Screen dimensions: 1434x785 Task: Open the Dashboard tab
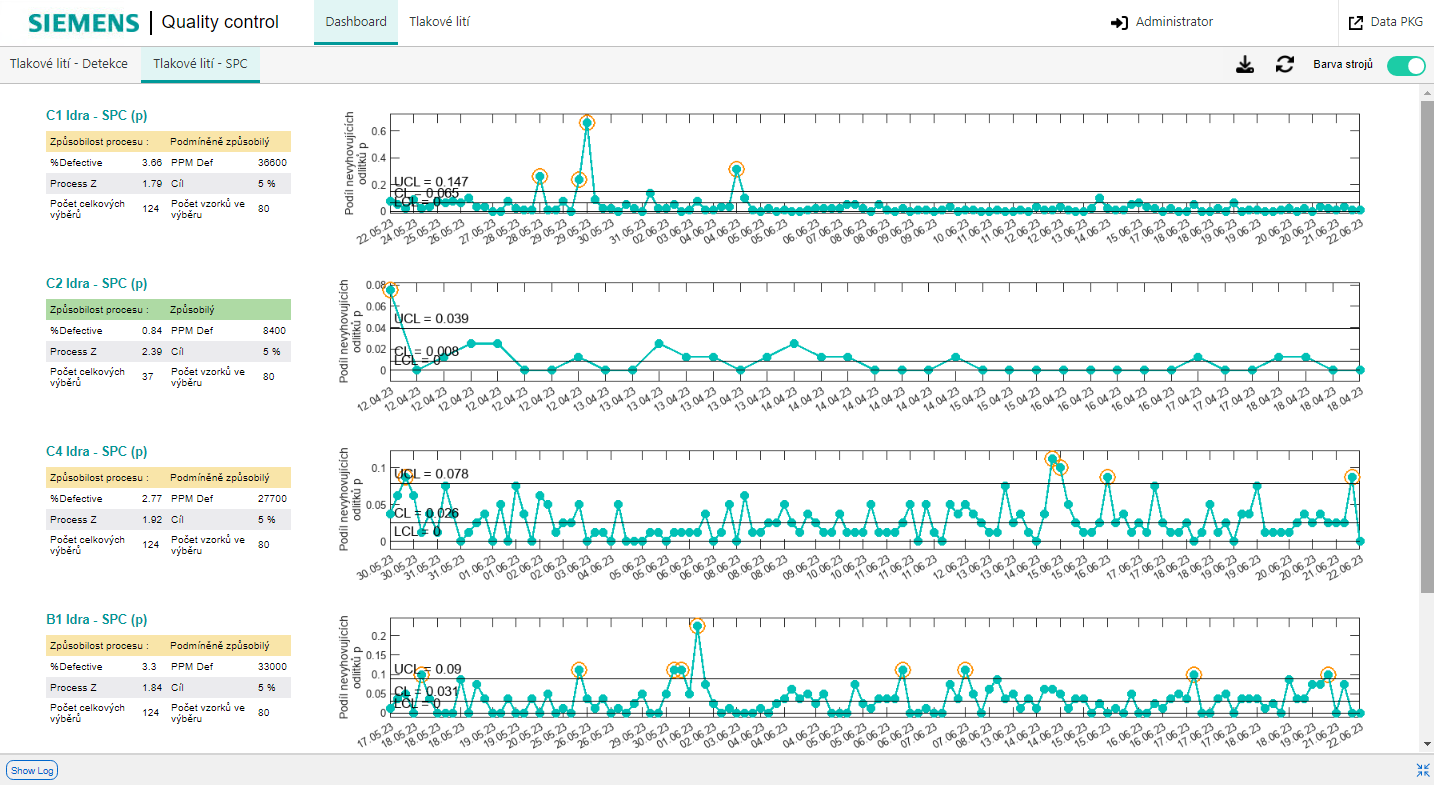pos(355,21)
